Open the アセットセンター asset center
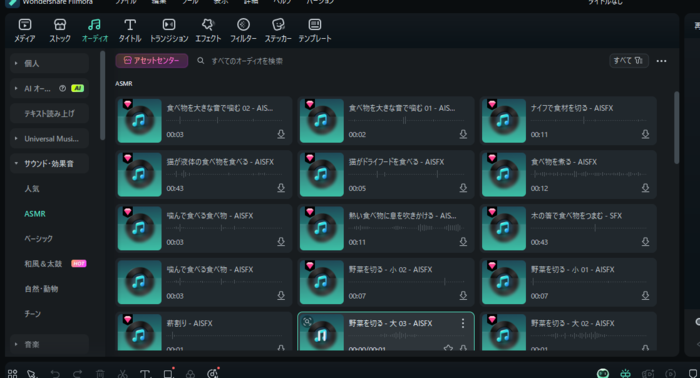The image size is (700, 378). coord(152,61)
